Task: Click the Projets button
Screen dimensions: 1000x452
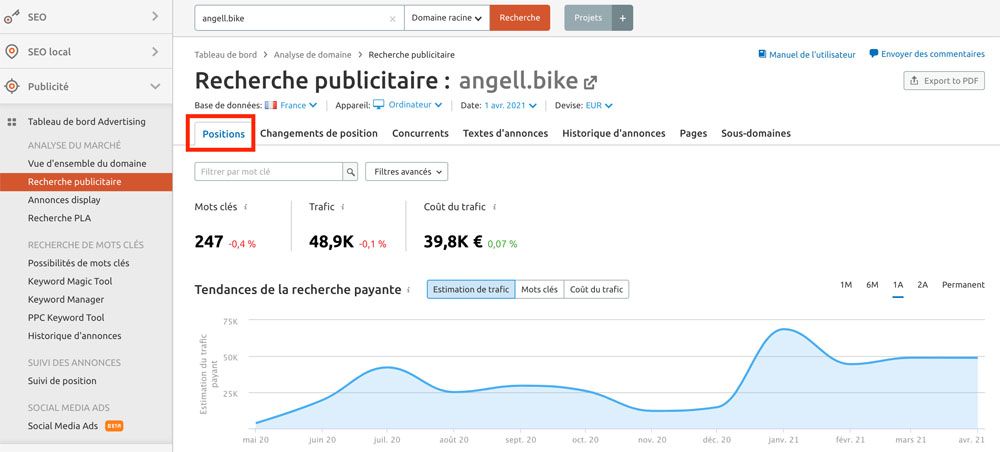Action: 588,18
